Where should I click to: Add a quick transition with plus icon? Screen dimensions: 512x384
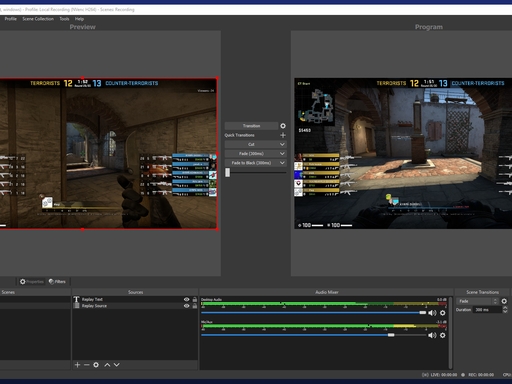tap(283, 135)
